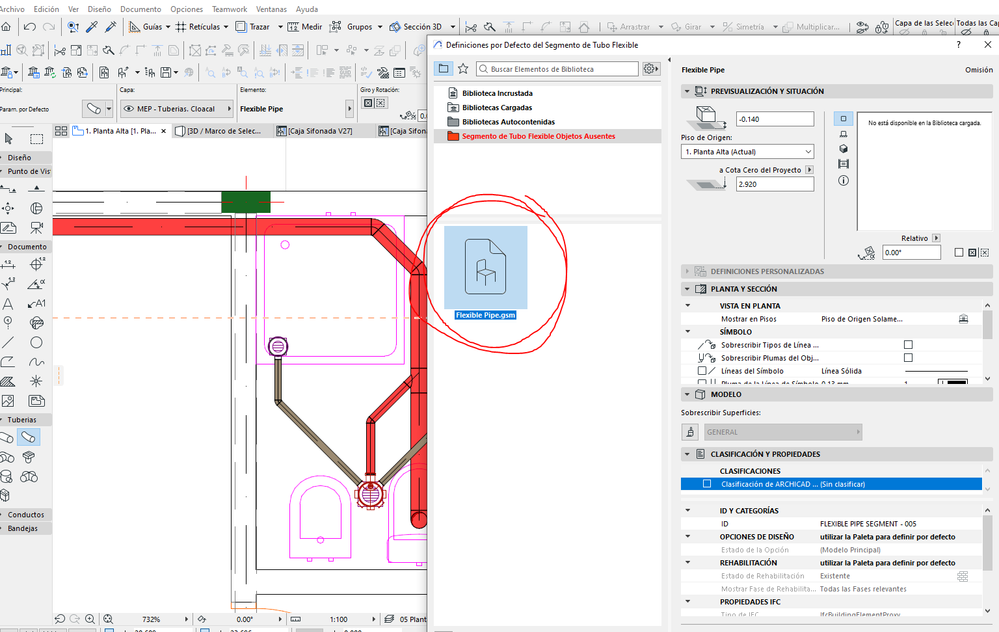
Task: Collapse the Previsualización y Situación panel
Action: click(x=689, y=91)
